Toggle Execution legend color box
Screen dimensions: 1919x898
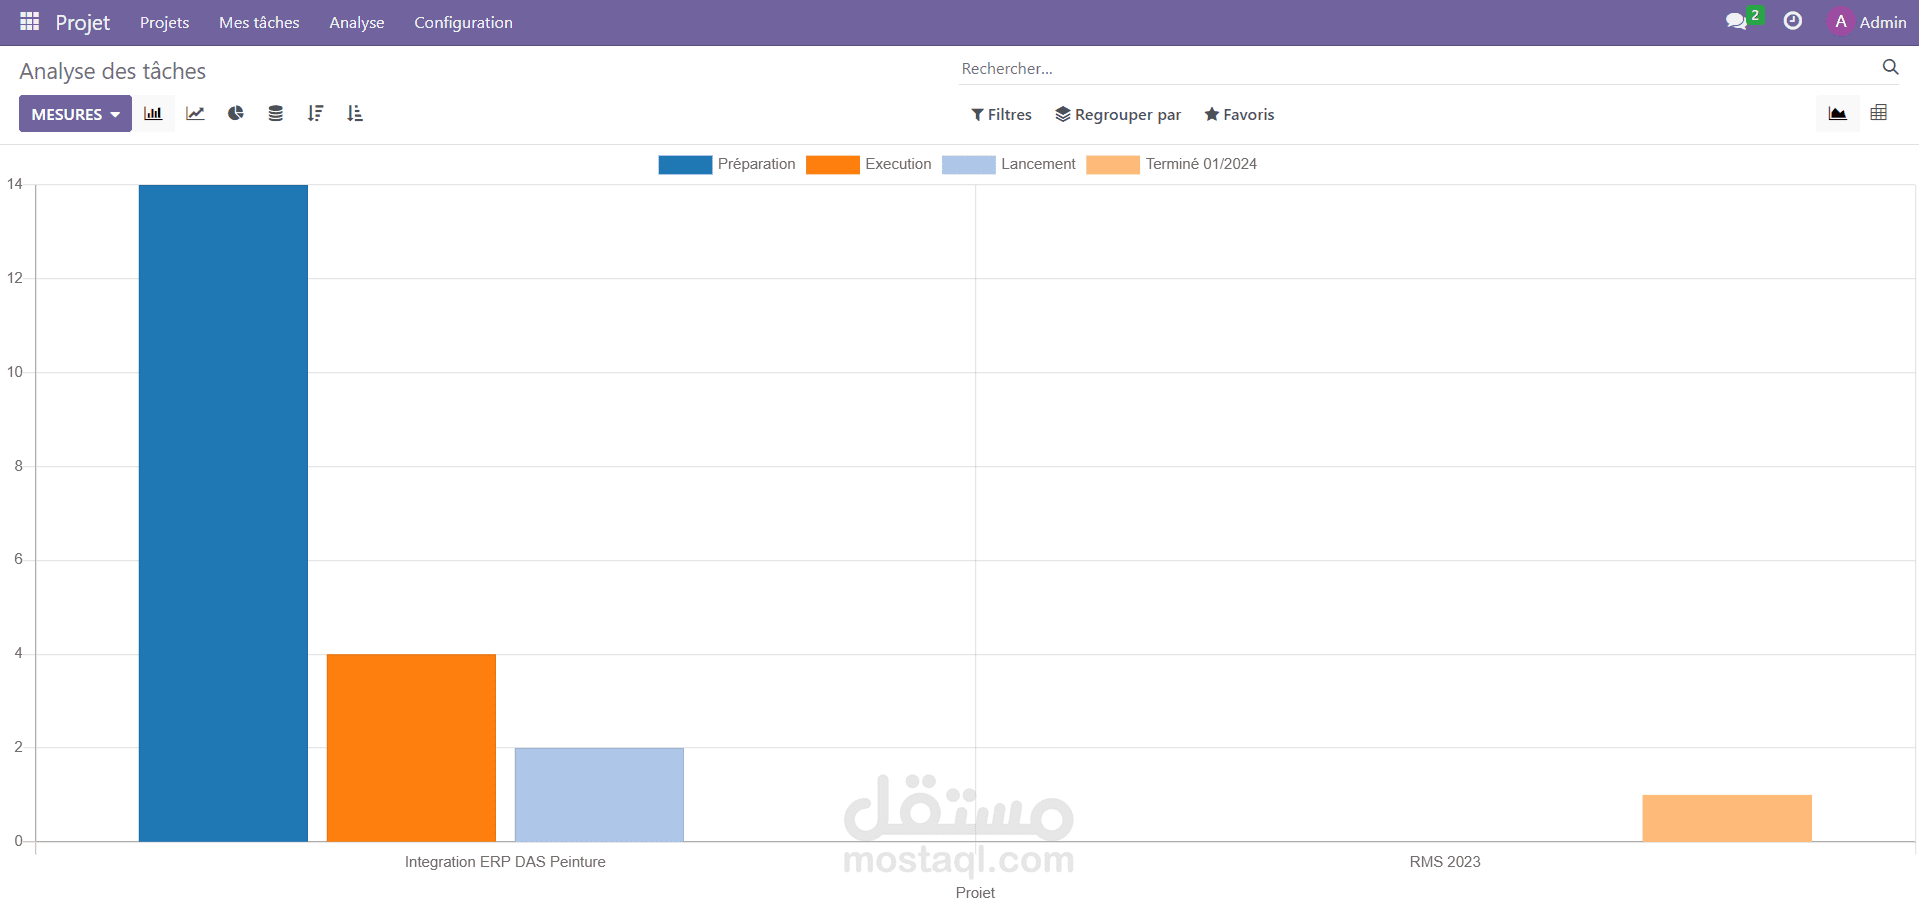pos(832,164)
